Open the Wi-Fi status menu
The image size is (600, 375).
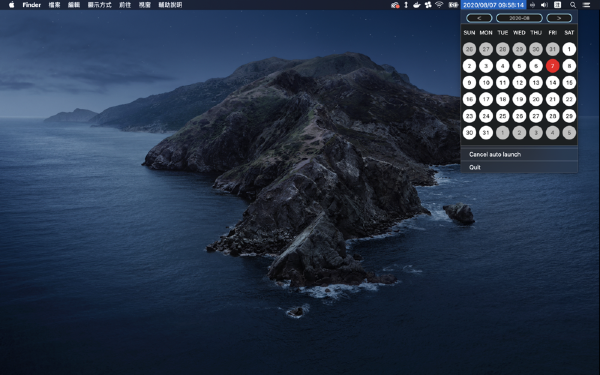(x=439, y=5)
